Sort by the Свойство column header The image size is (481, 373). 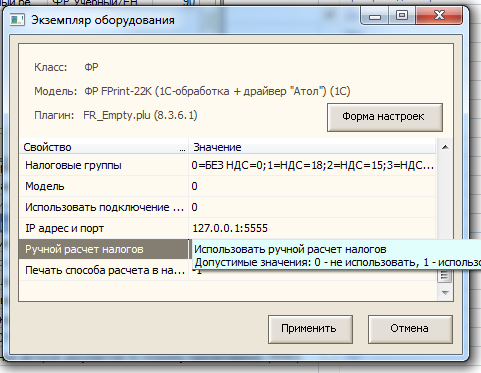104,147
